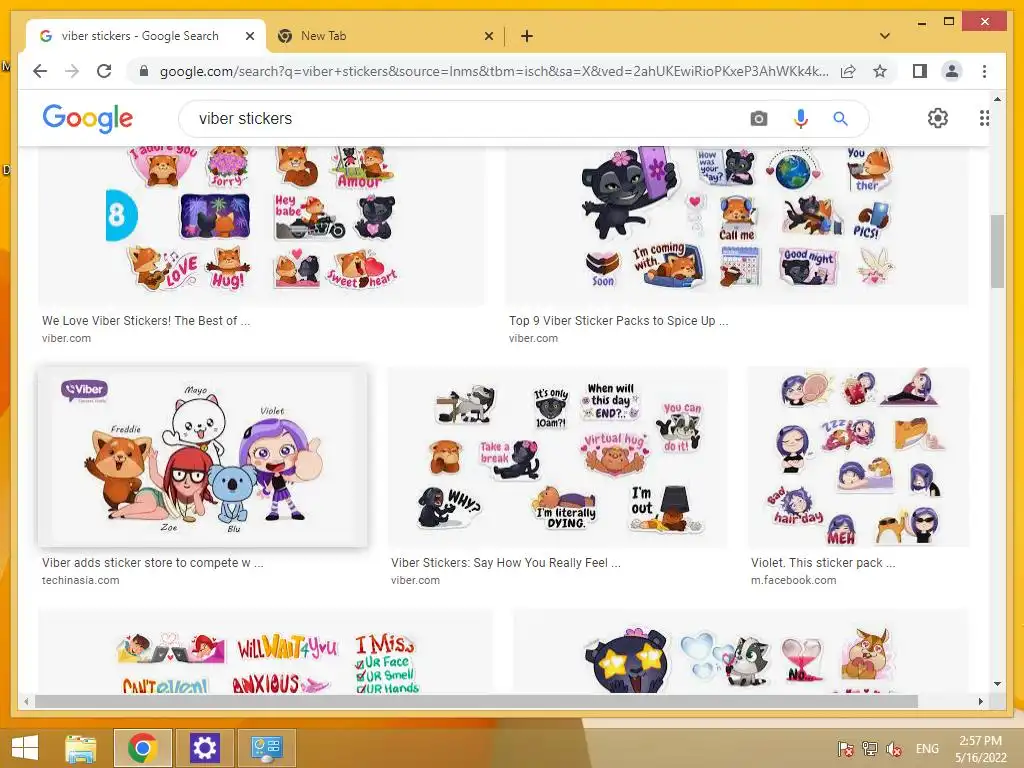This screenshot has height=768, width=1024.
Task: Go to Google homepage via logo
Action: click(88, 118)
